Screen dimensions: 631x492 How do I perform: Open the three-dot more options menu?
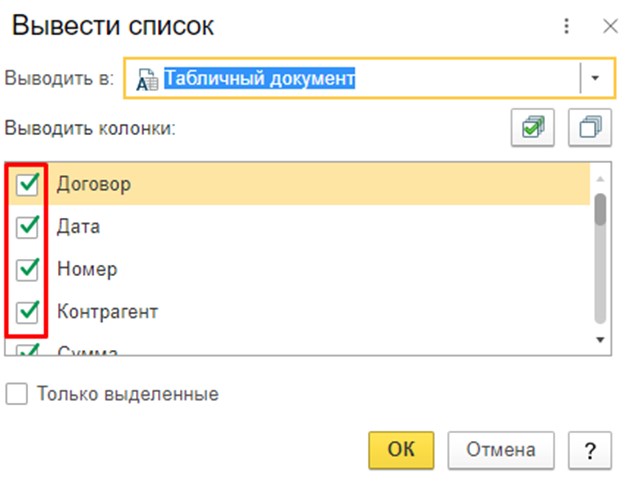click(x=567, y=25)
